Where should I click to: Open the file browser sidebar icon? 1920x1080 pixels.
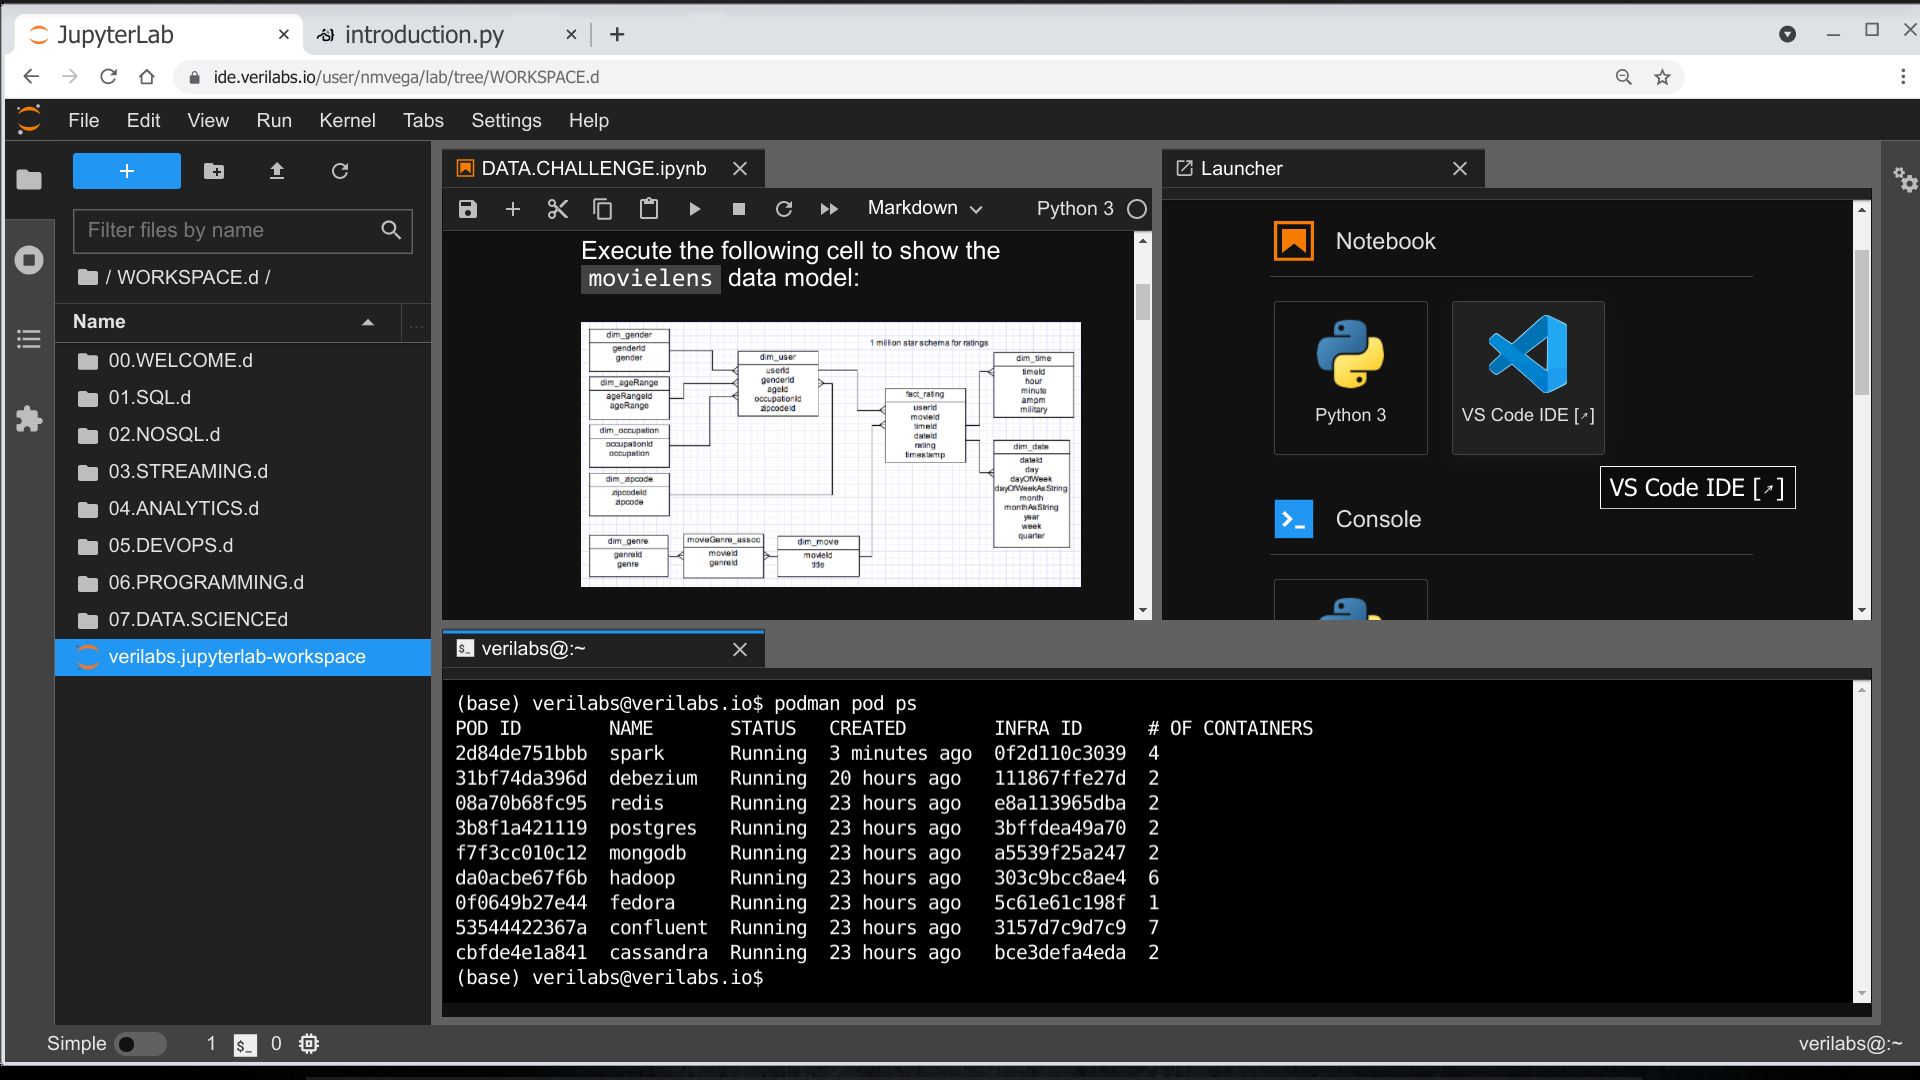tap(29, 180)
